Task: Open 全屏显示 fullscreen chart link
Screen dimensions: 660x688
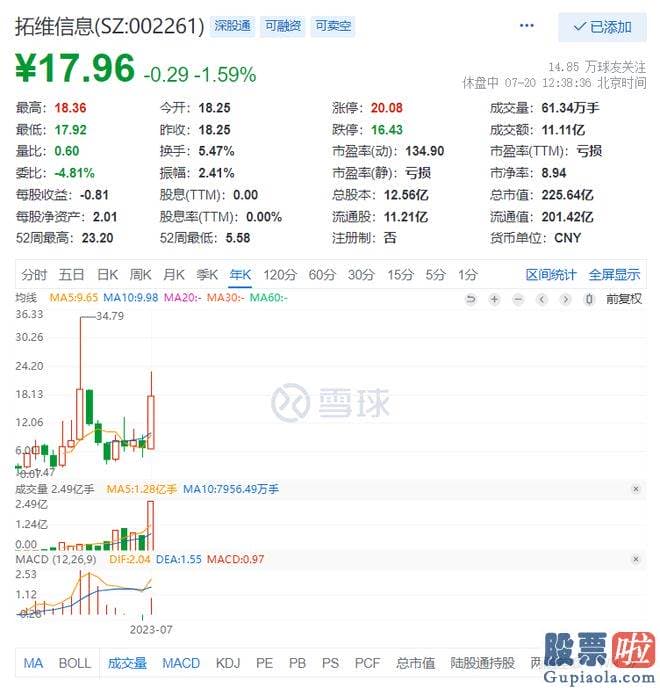Action: pyautogui.click(x=614, y=275)
